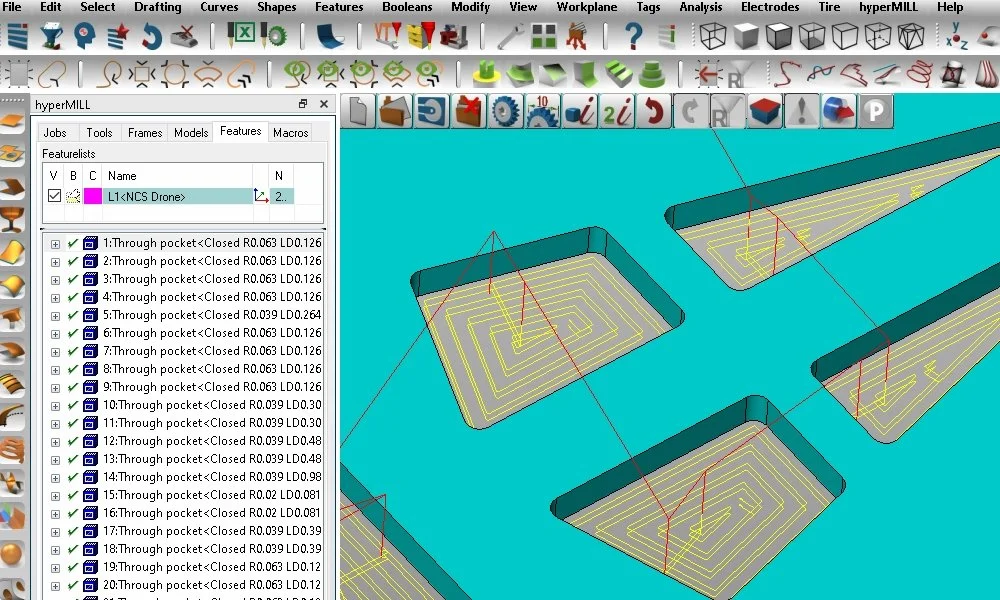1000x600 pixels.
Task: Click the Name column header
Action: click(177, 175)
